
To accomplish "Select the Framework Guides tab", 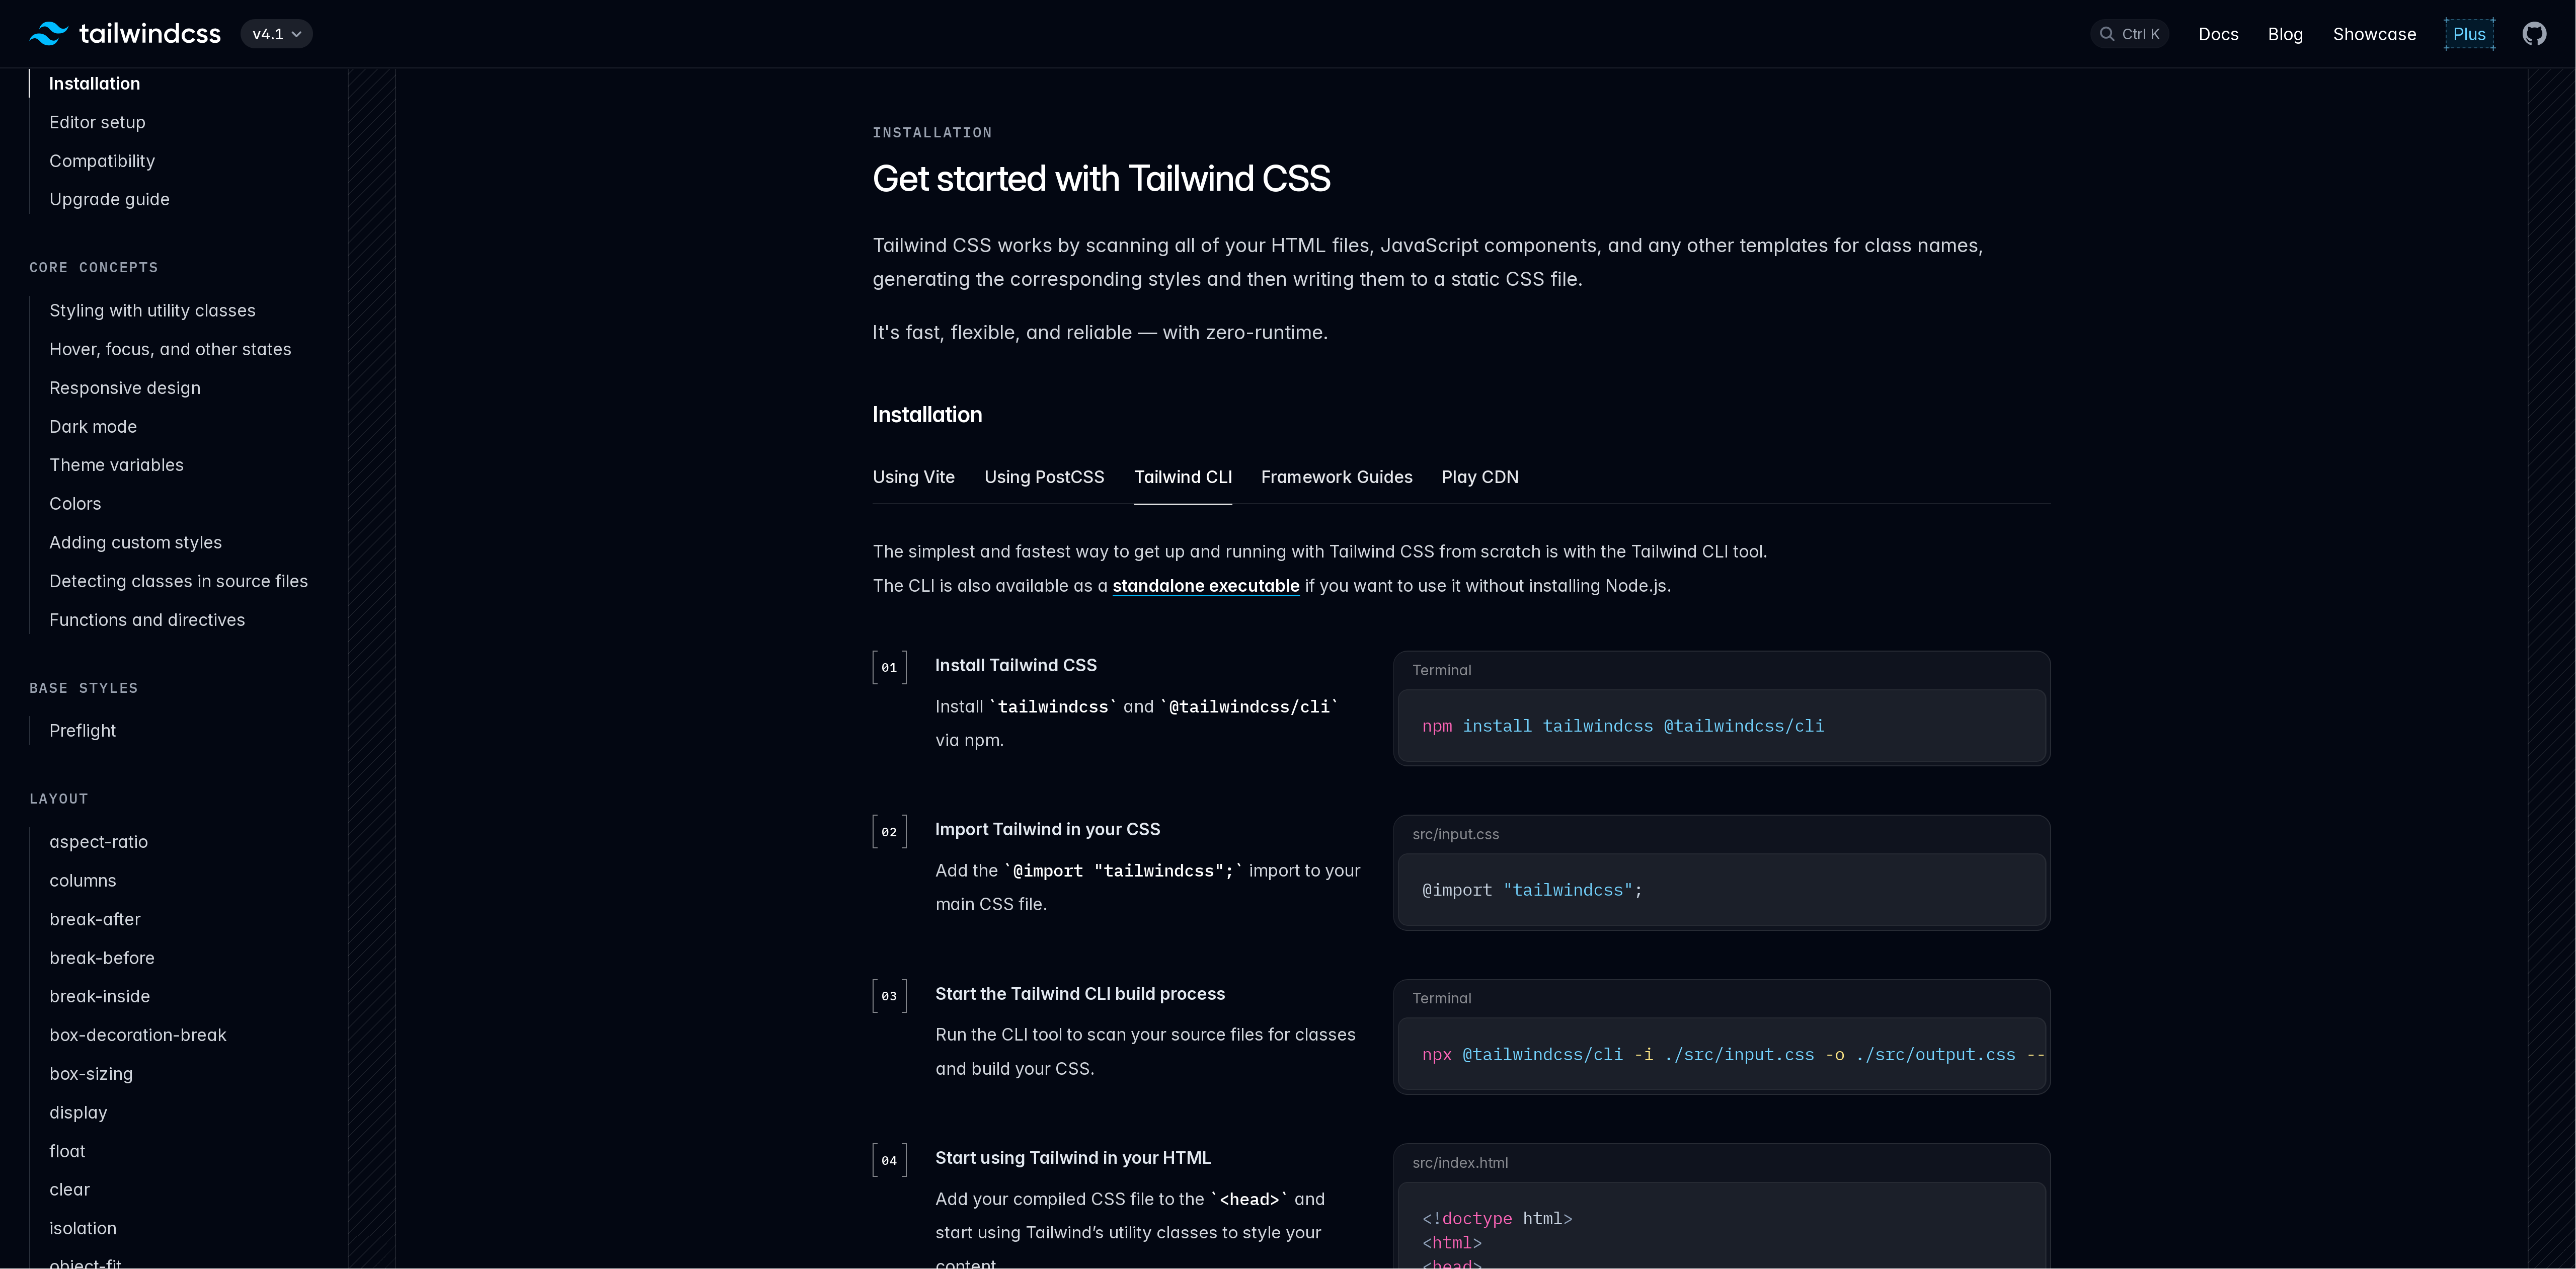I will (x=1336, y=477).
